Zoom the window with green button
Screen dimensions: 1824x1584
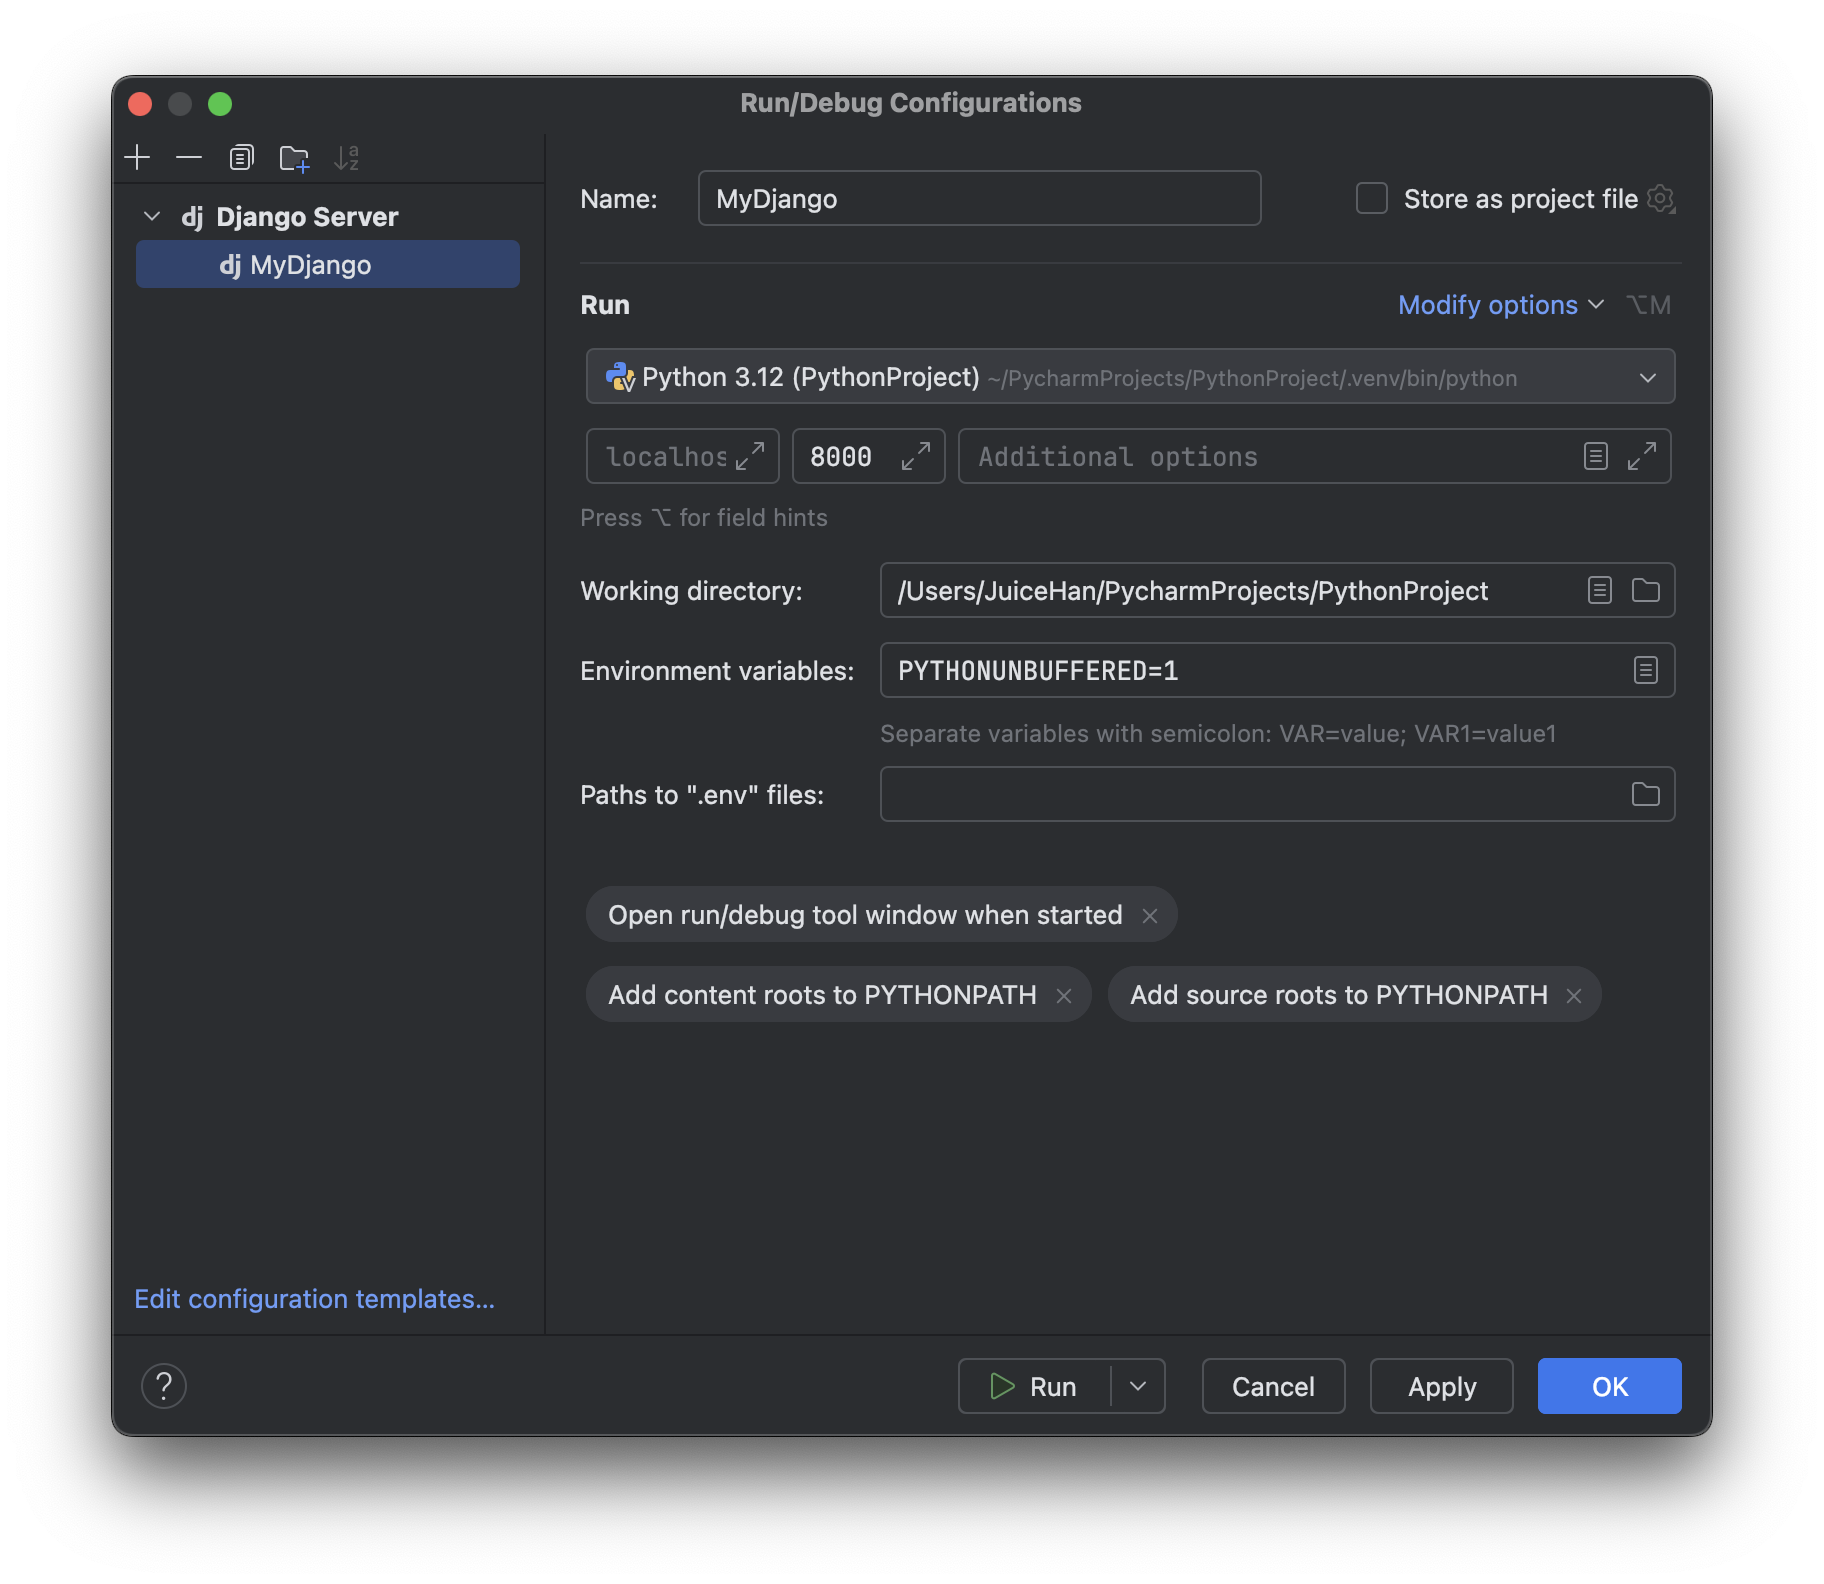coord(220,104)
